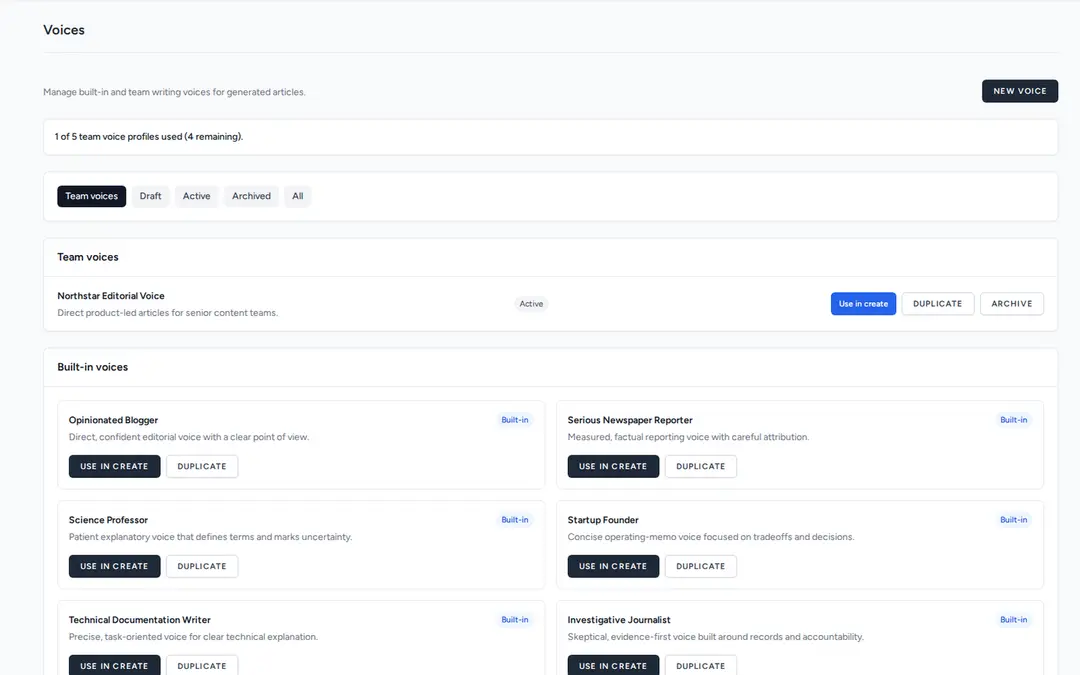Click the Startup Founder description text
This screenshot has height=675, width=1080.
point(711,537)
